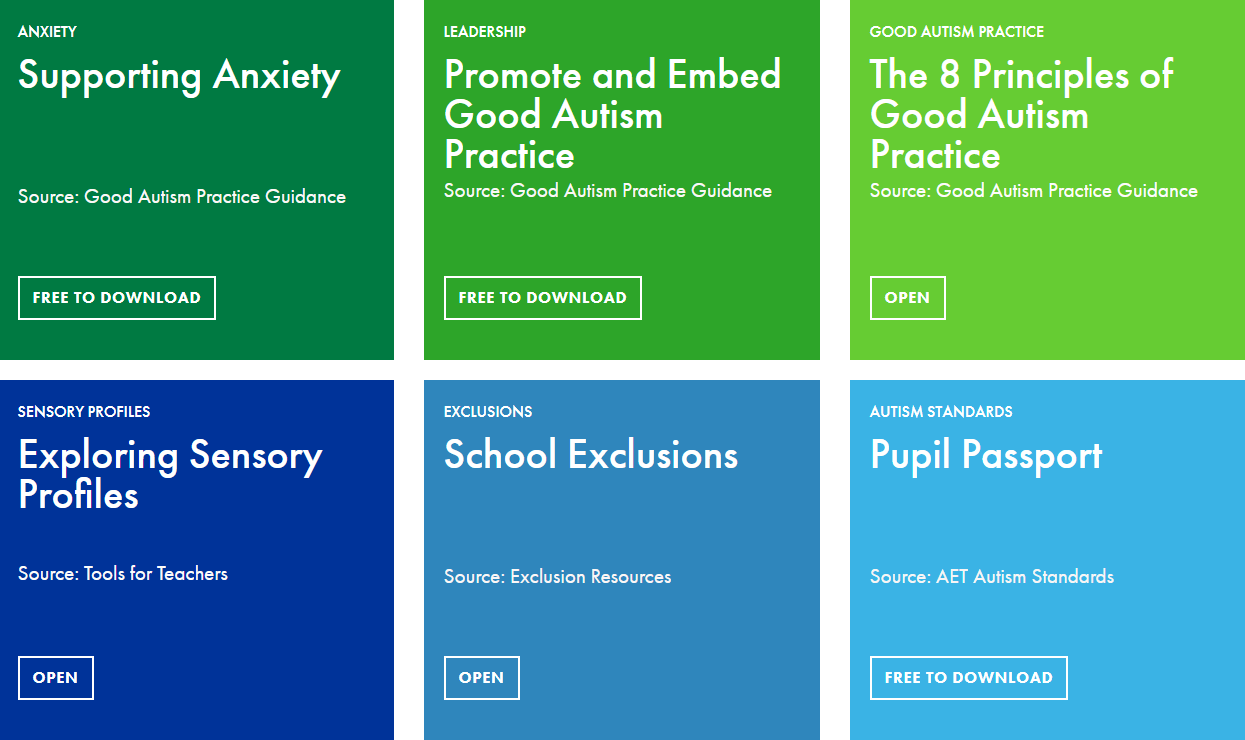Click FREE TO DOWNLOAD on the Leadership card
The height and width of the screenshot is (740, 1245).
[542, 297]
